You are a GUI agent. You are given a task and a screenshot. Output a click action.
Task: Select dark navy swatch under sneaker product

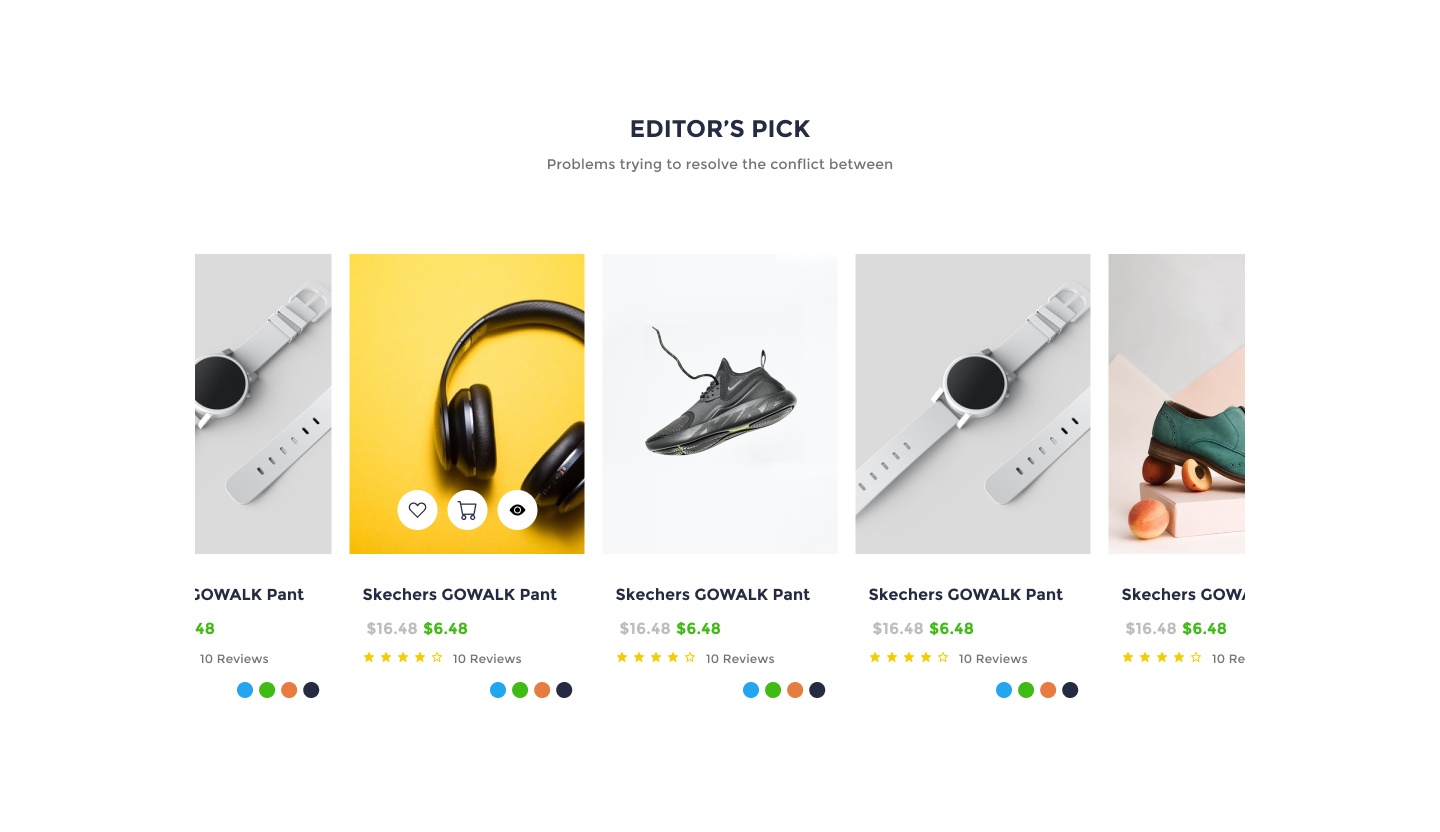coord(817,690)
